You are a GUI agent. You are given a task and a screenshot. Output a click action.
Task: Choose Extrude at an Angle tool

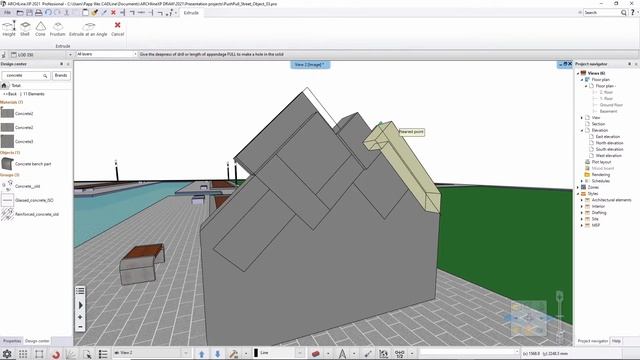point(88,29)
